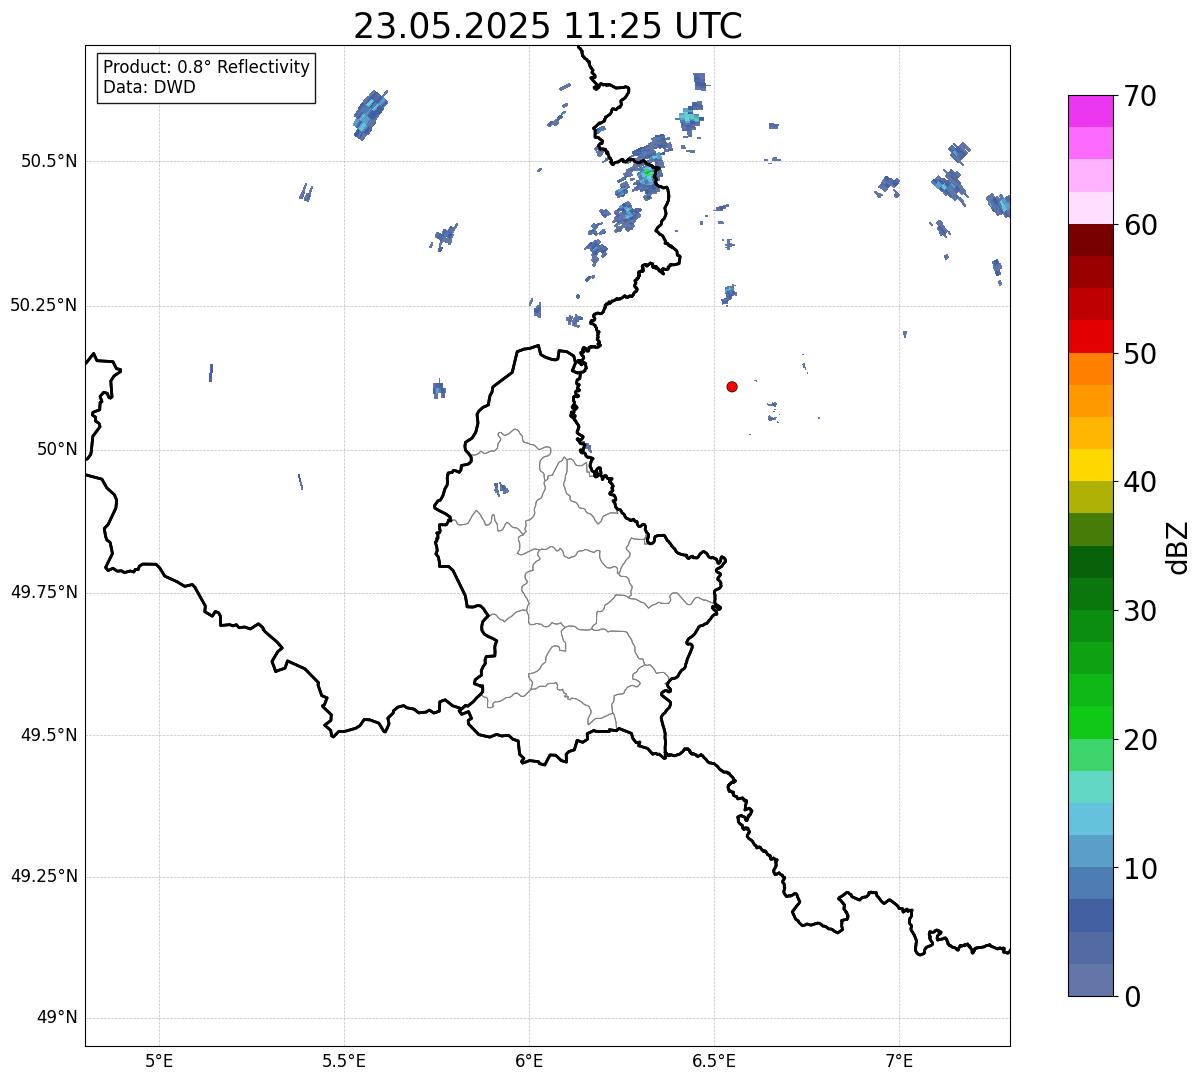Click the "dBZ" colorbar label

pos(1178,547)
